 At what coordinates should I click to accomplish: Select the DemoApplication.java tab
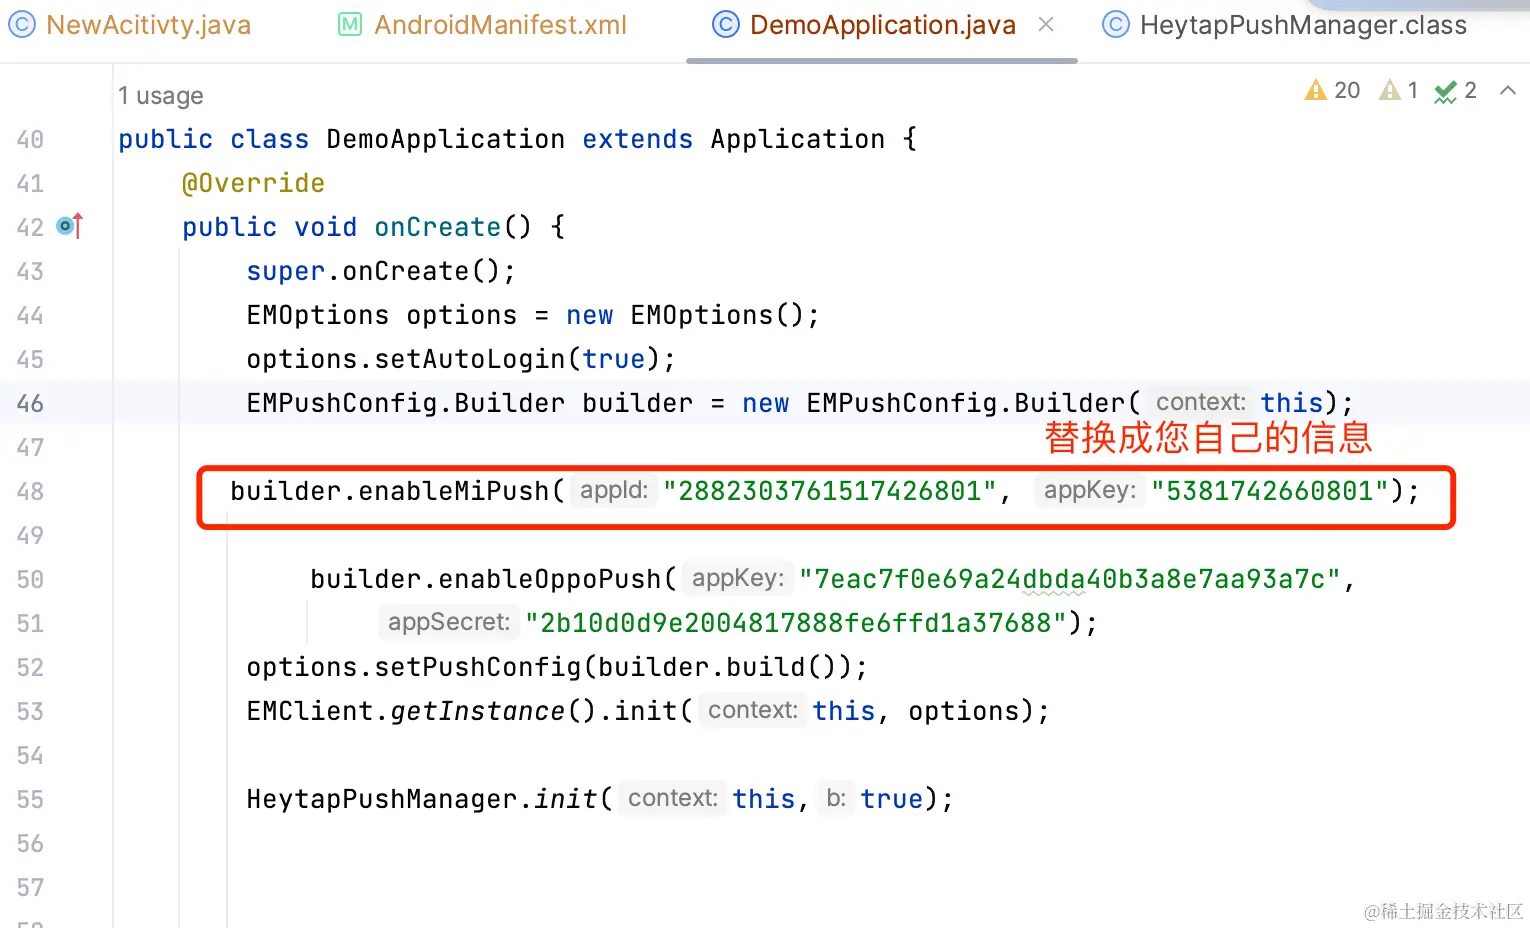point(882,25)
